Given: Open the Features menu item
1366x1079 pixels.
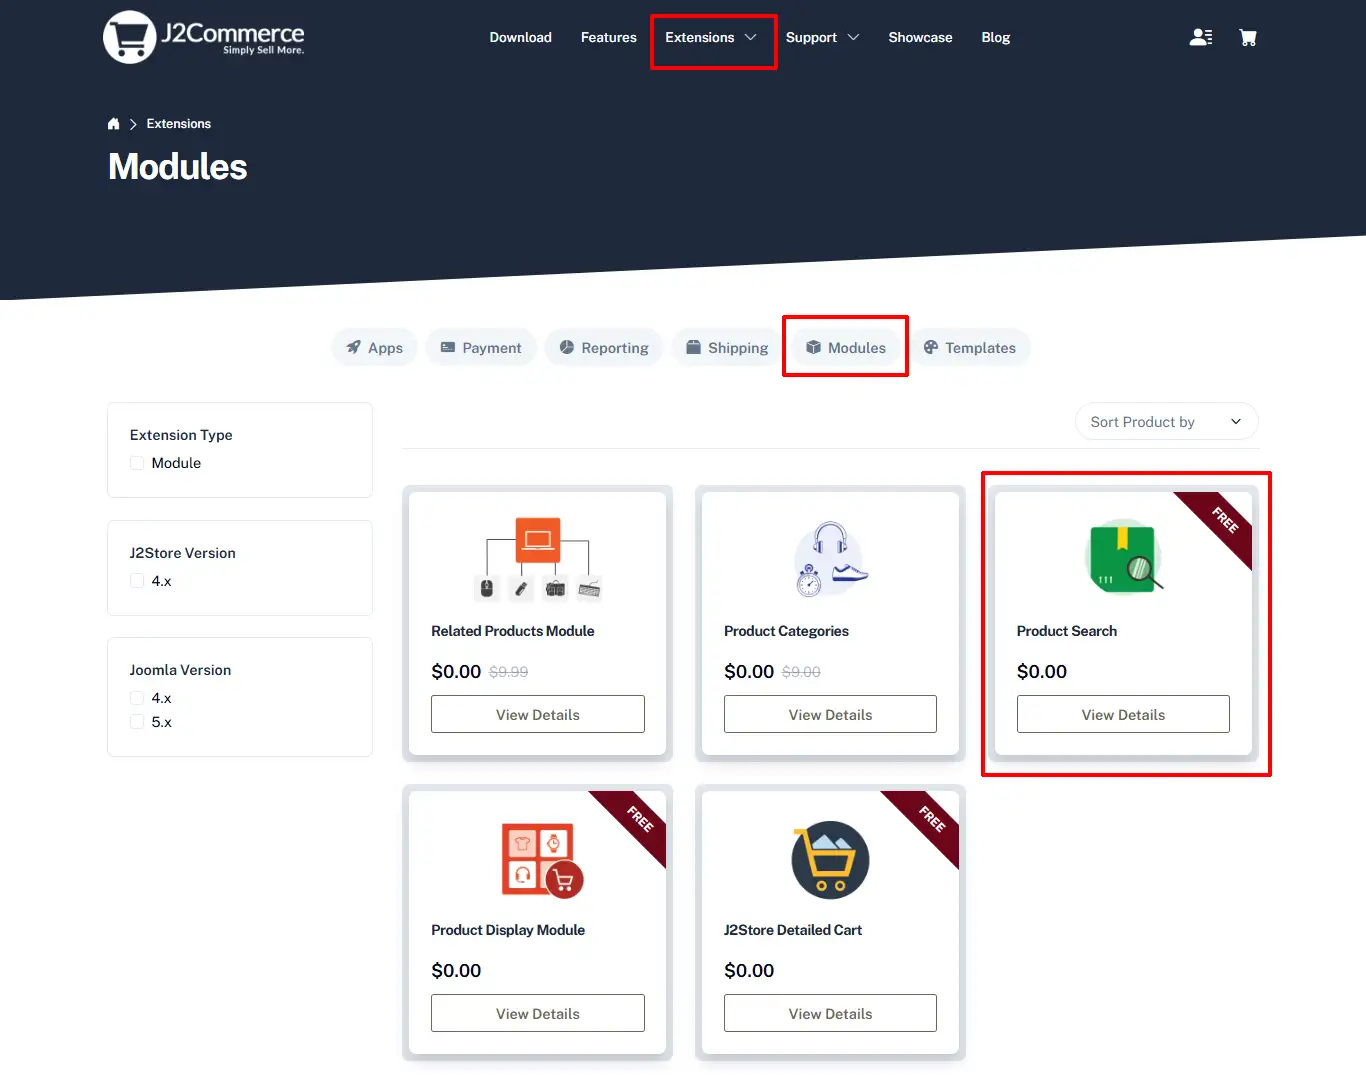Looking at the screenshot, I should point(608,38).
